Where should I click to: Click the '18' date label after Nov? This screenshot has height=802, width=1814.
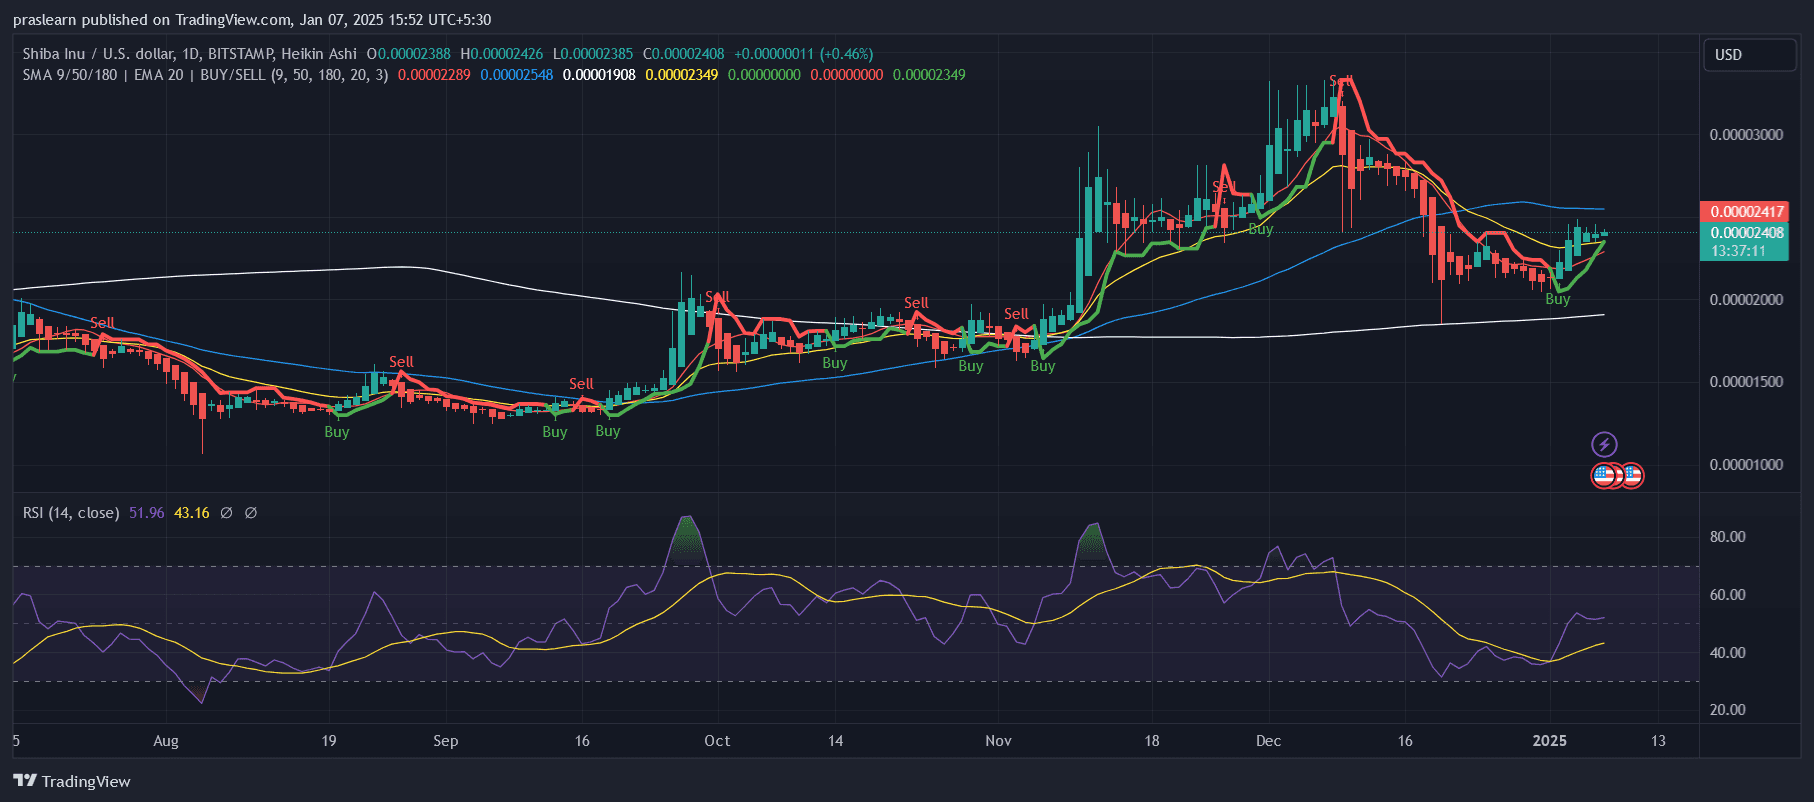click(x=1152, y=741)
